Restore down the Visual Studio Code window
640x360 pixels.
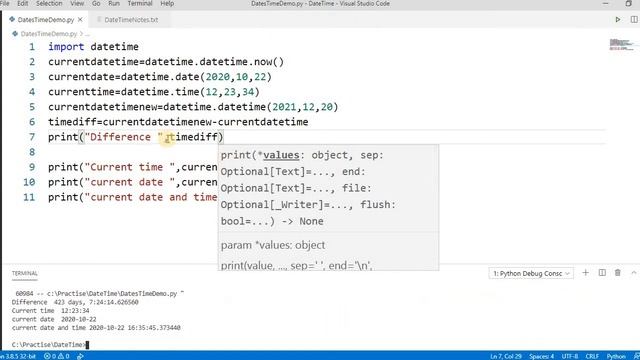tap(629, 4)
